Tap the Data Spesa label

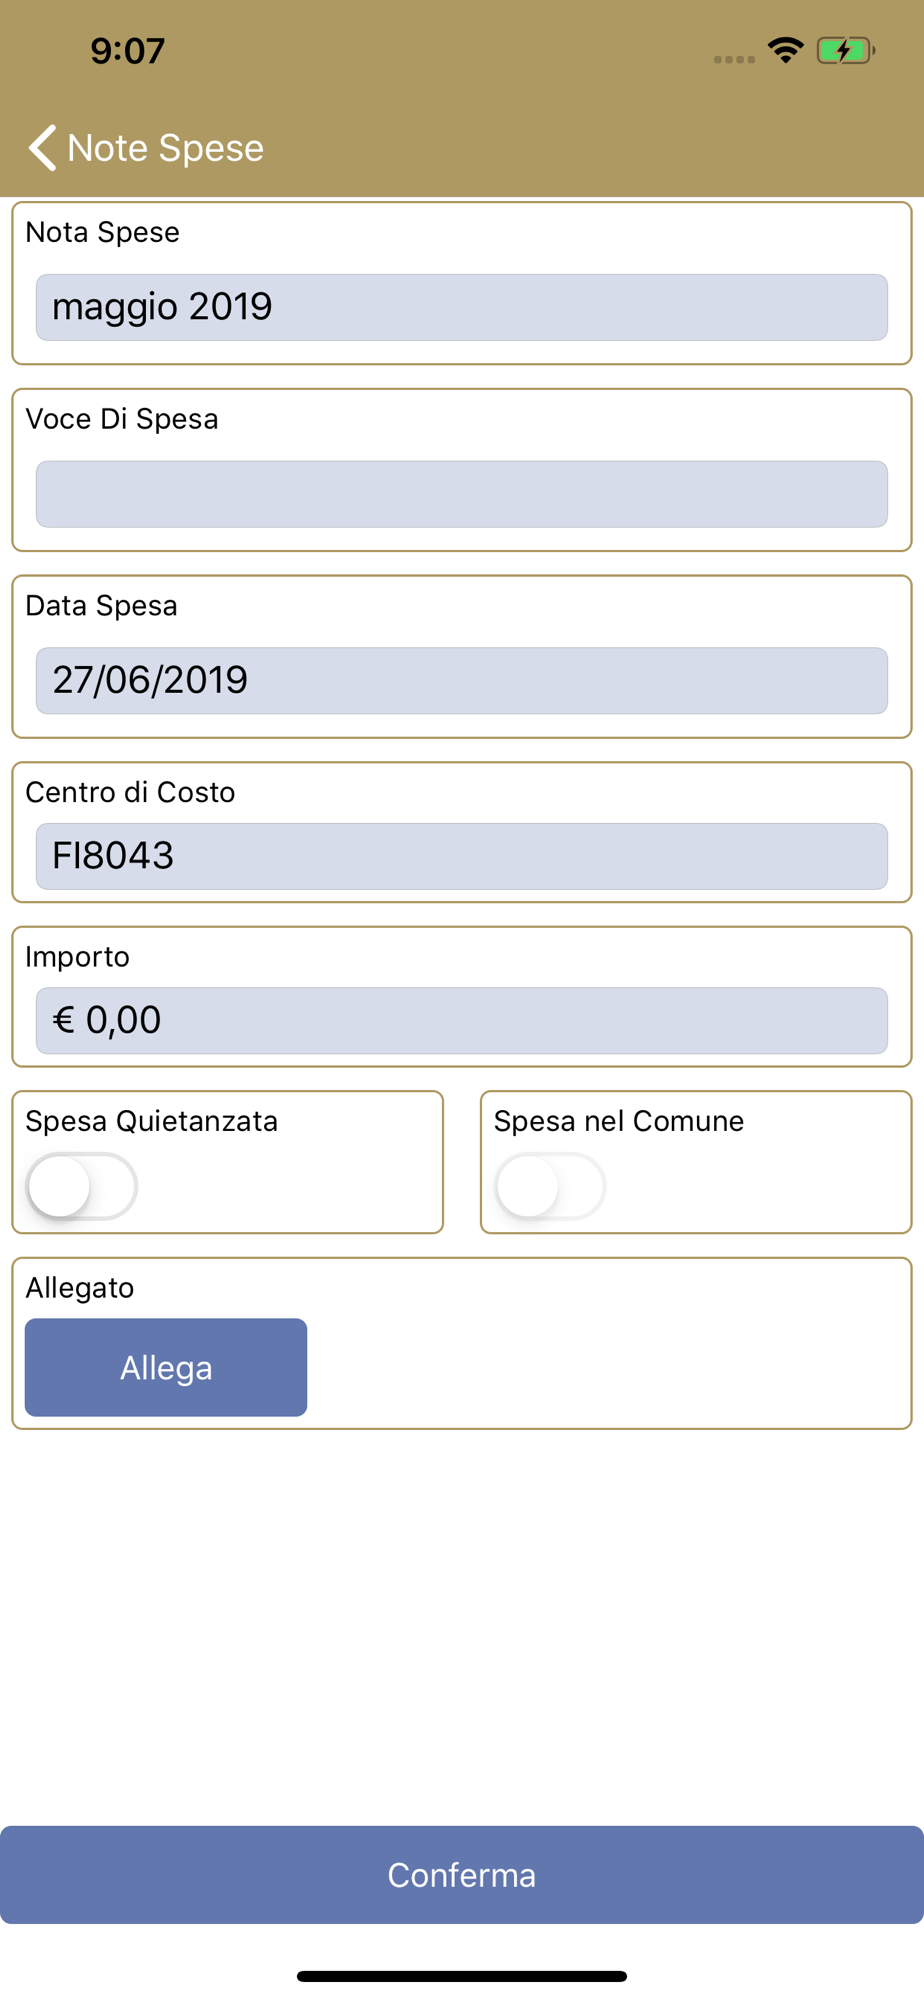coord(102,606)
